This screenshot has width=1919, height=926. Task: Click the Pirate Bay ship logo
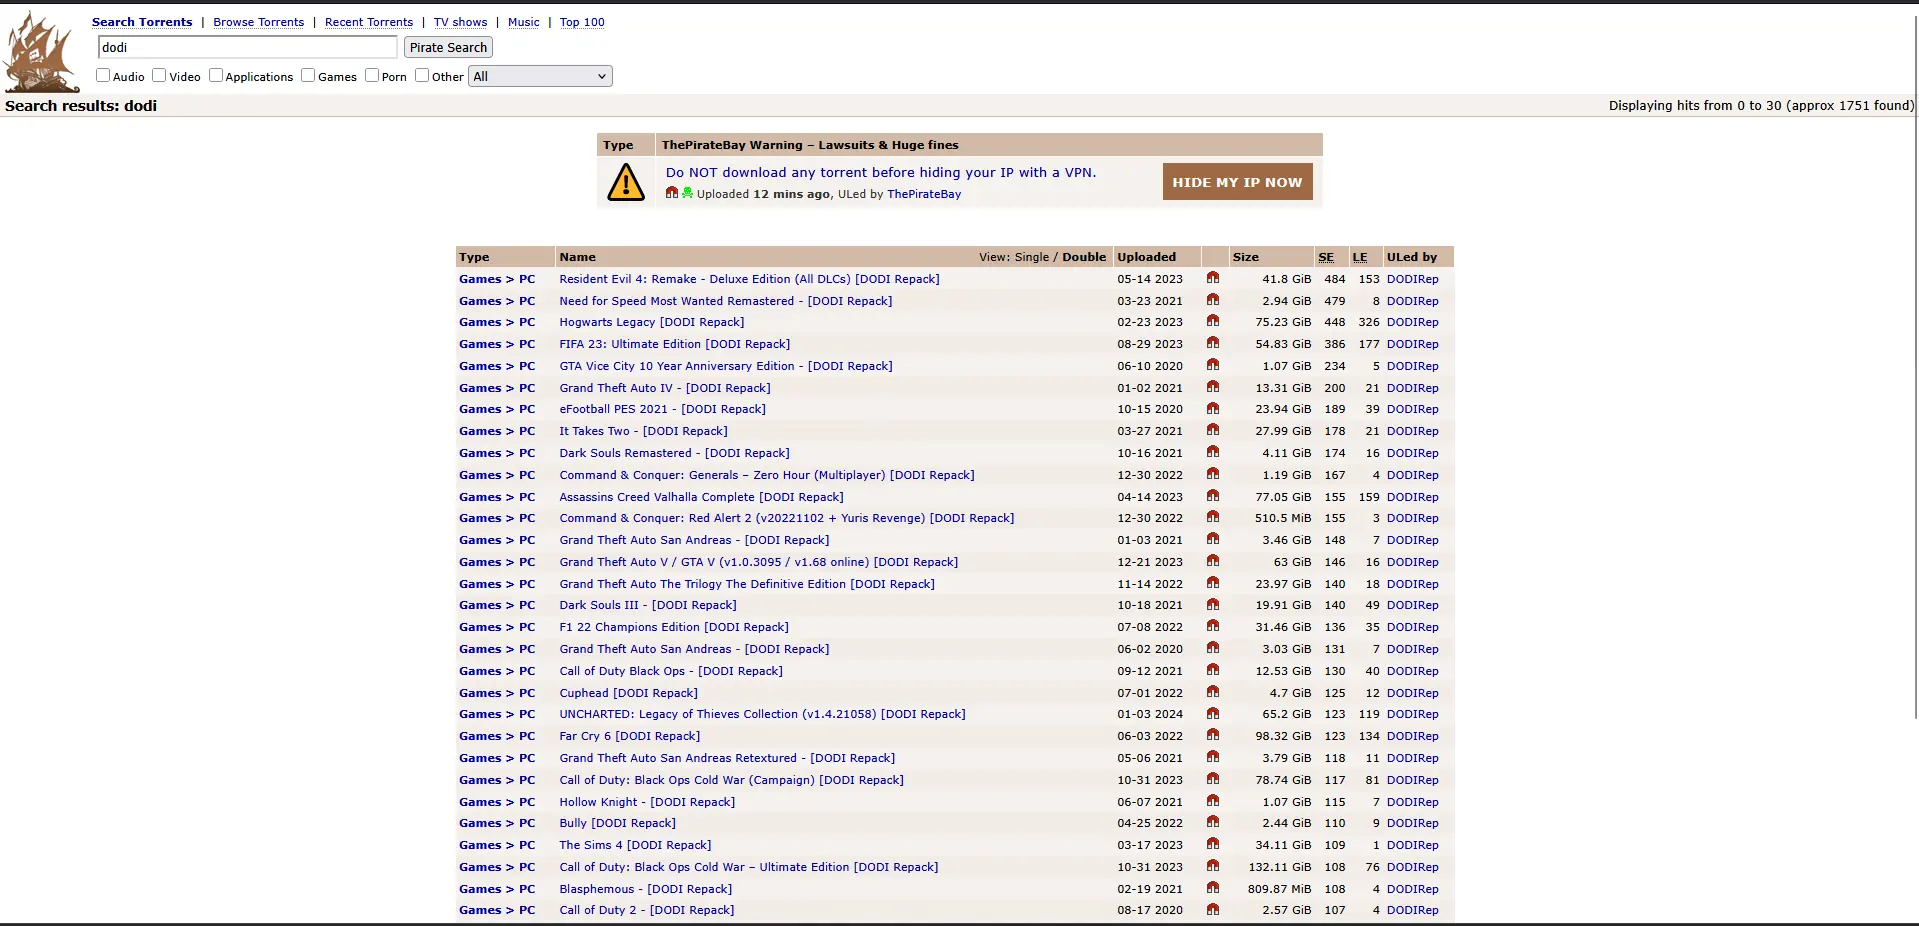click(x=41, y=52)
